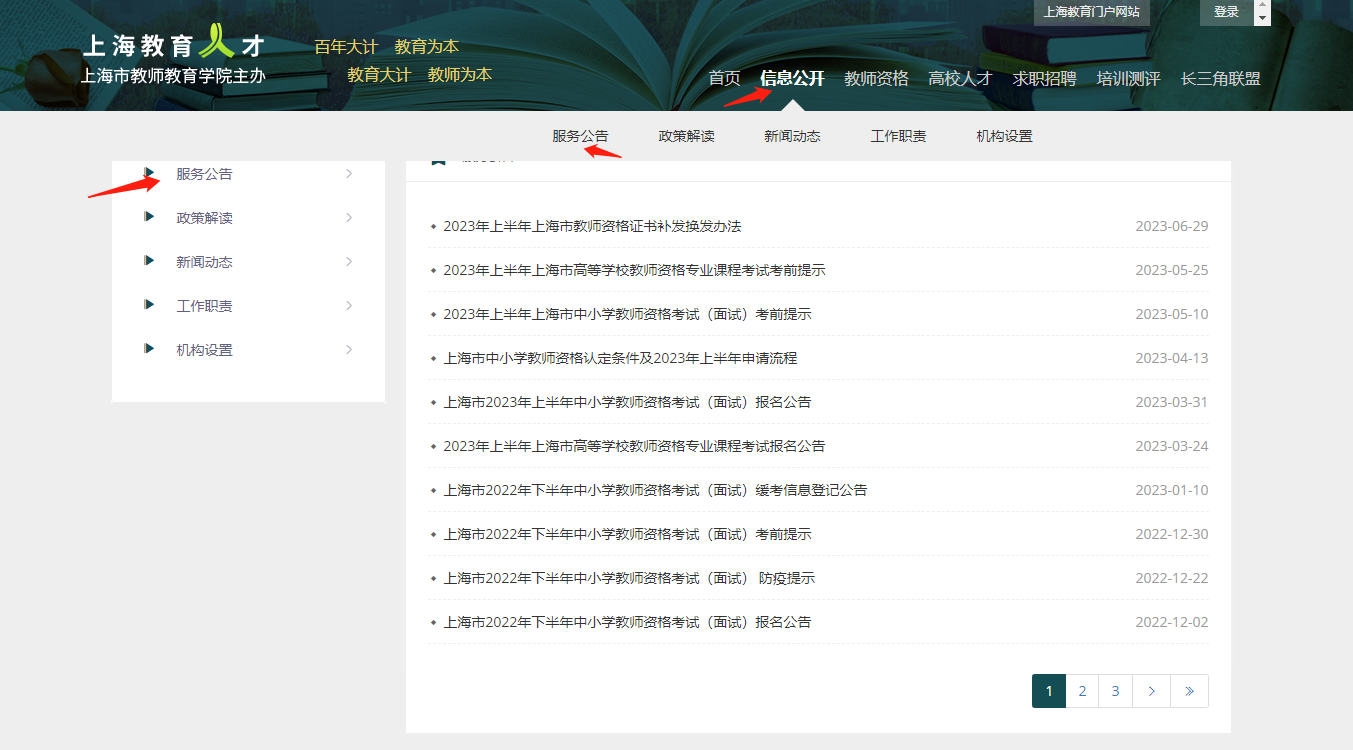
Task: Click the 登录 button
Action: coord(1224,14)
